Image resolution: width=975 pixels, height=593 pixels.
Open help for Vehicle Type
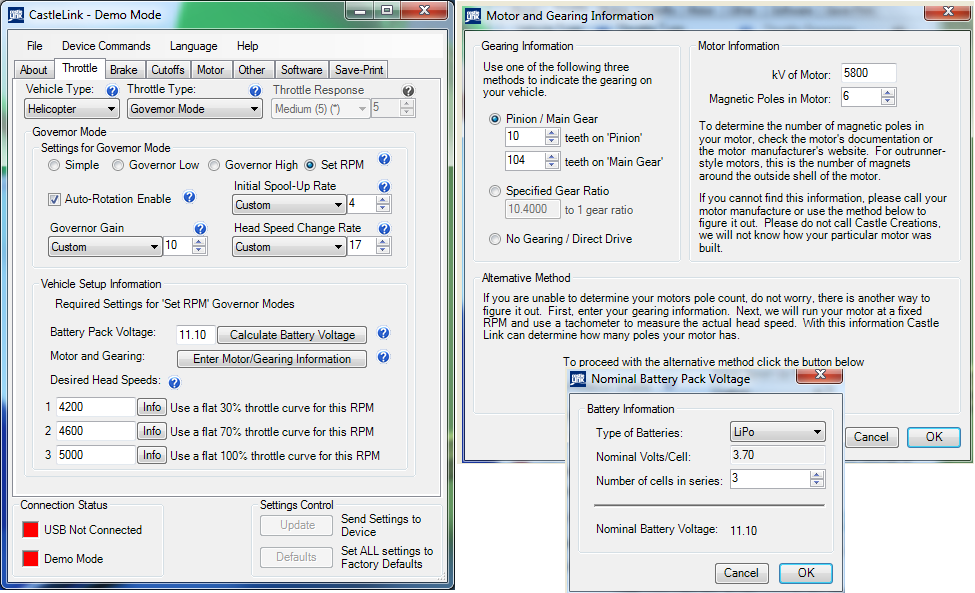pos(112,91)
